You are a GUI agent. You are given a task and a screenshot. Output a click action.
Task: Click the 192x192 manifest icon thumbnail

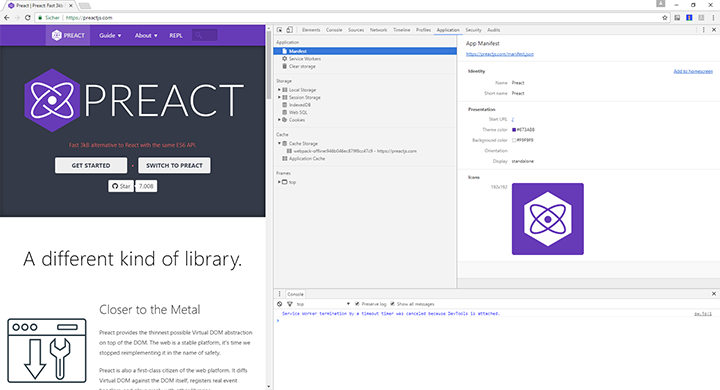[x=548, y=219]
